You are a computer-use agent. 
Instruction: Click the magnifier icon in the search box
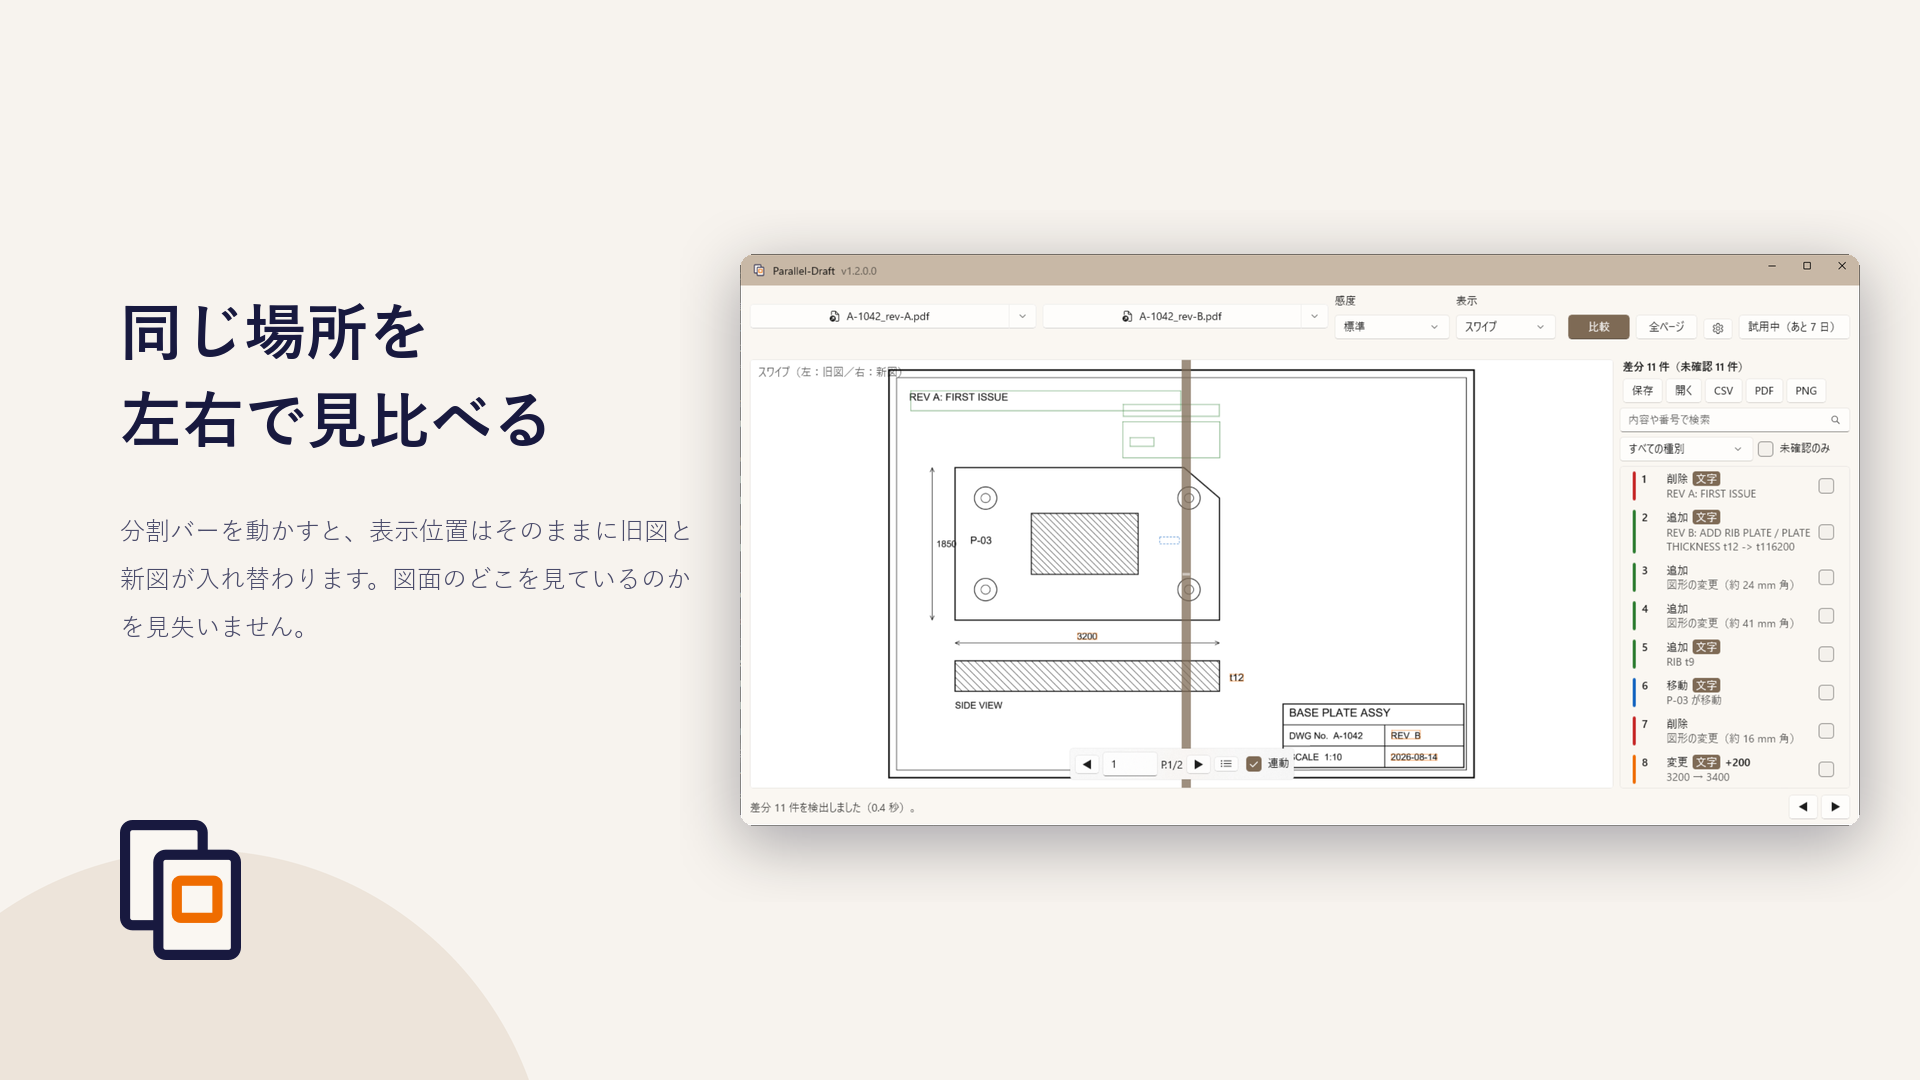click(1835, 420)
